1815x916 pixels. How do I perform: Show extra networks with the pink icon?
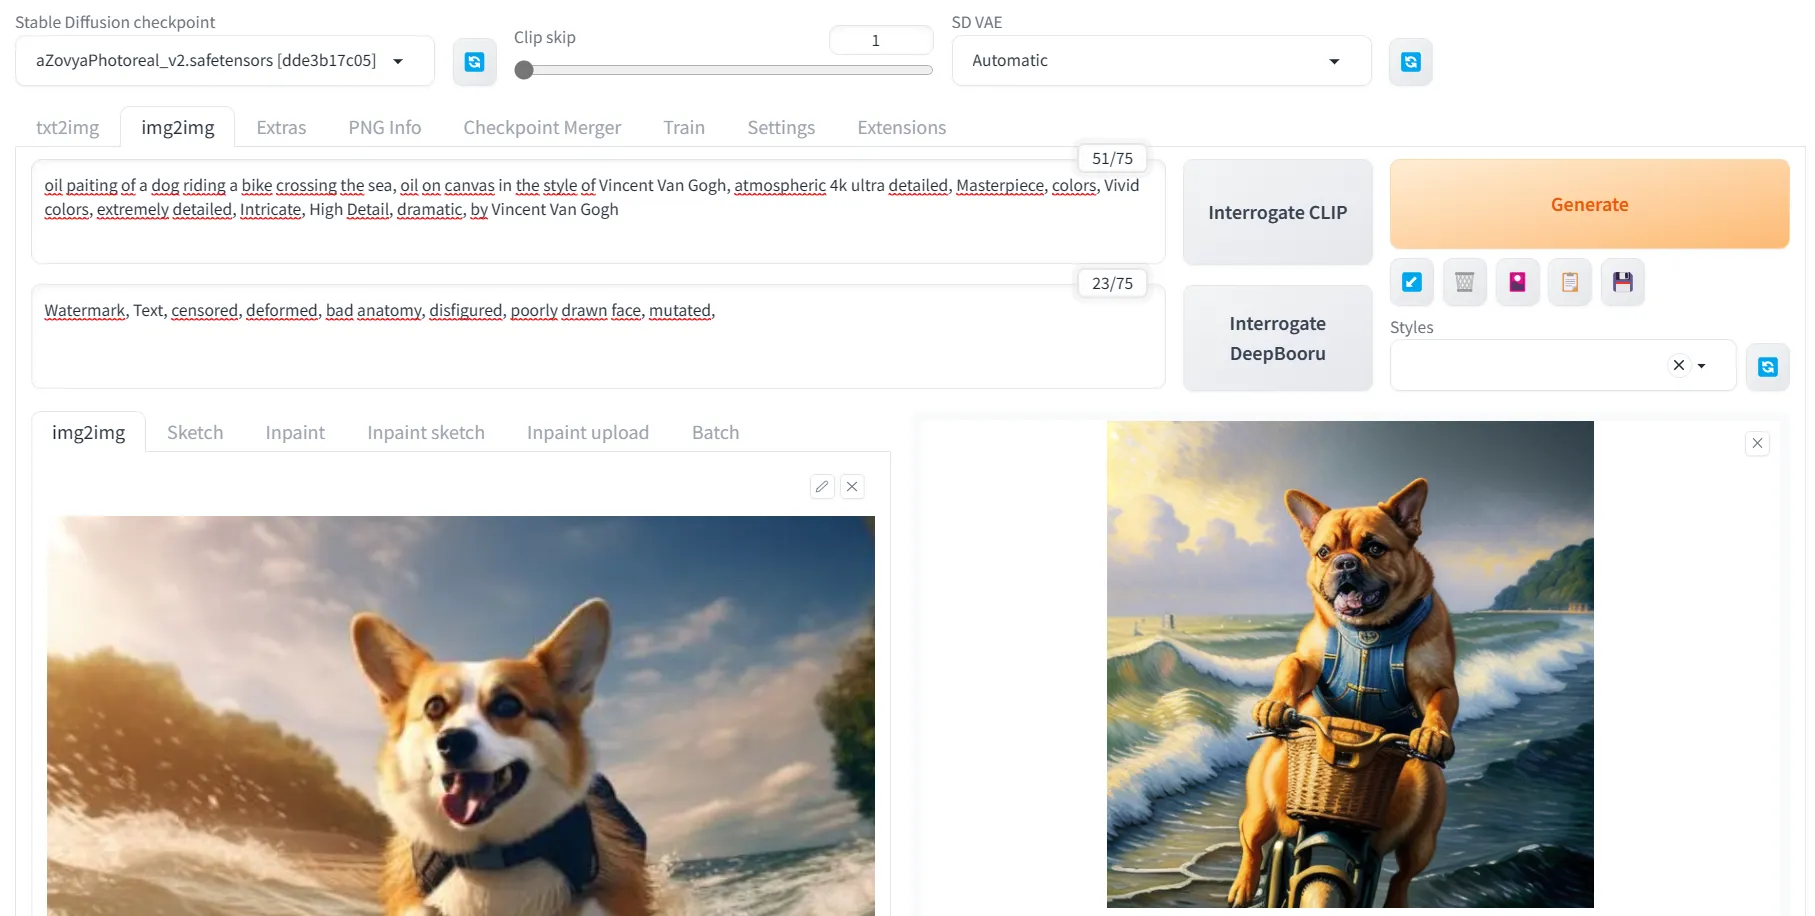pos(1517,282)
